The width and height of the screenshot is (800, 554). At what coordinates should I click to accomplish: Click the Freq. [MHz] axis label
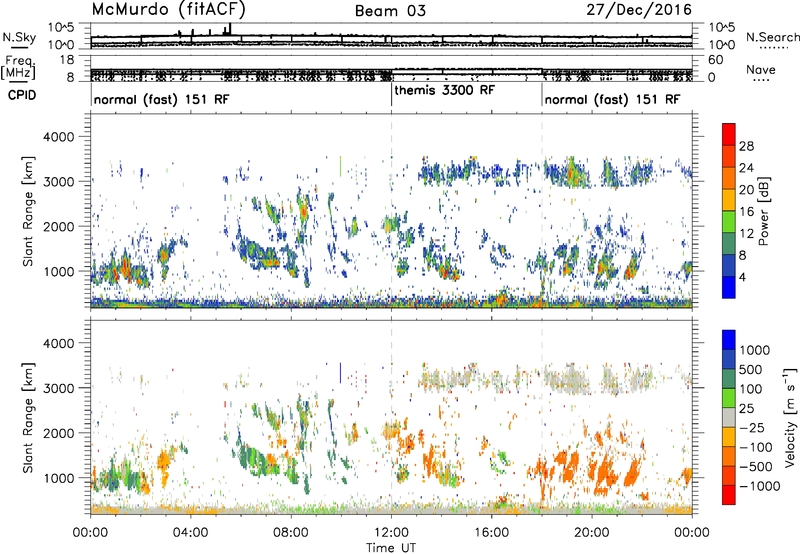[x=19, y=67]
